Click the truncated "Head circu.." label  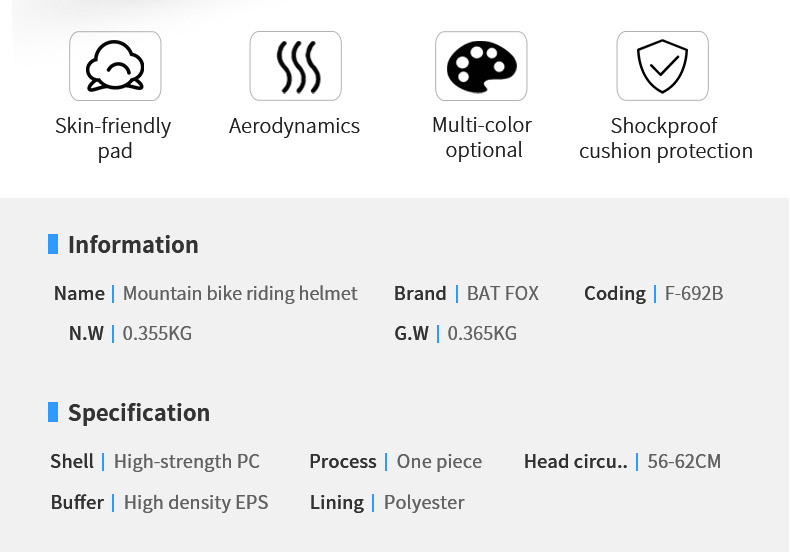(x=575, y=461)
